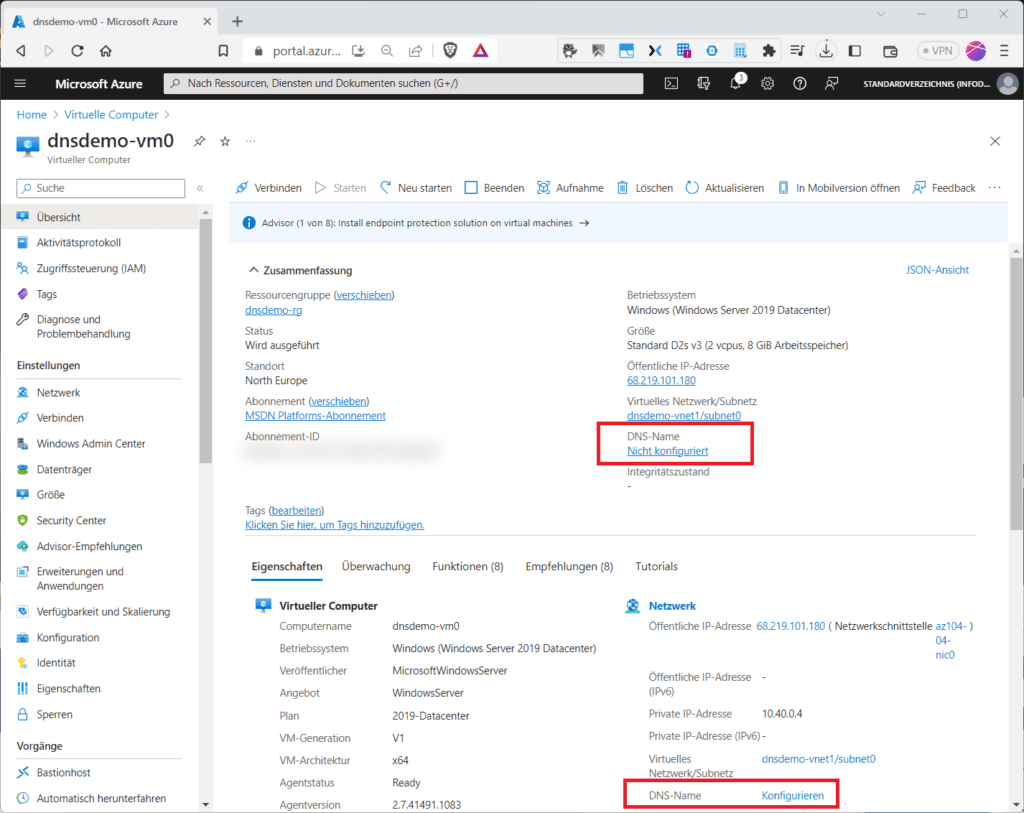Click In Mobilversion öffnen
The width and height of the screenshot is (1024, 813).
tap(839, 188)
